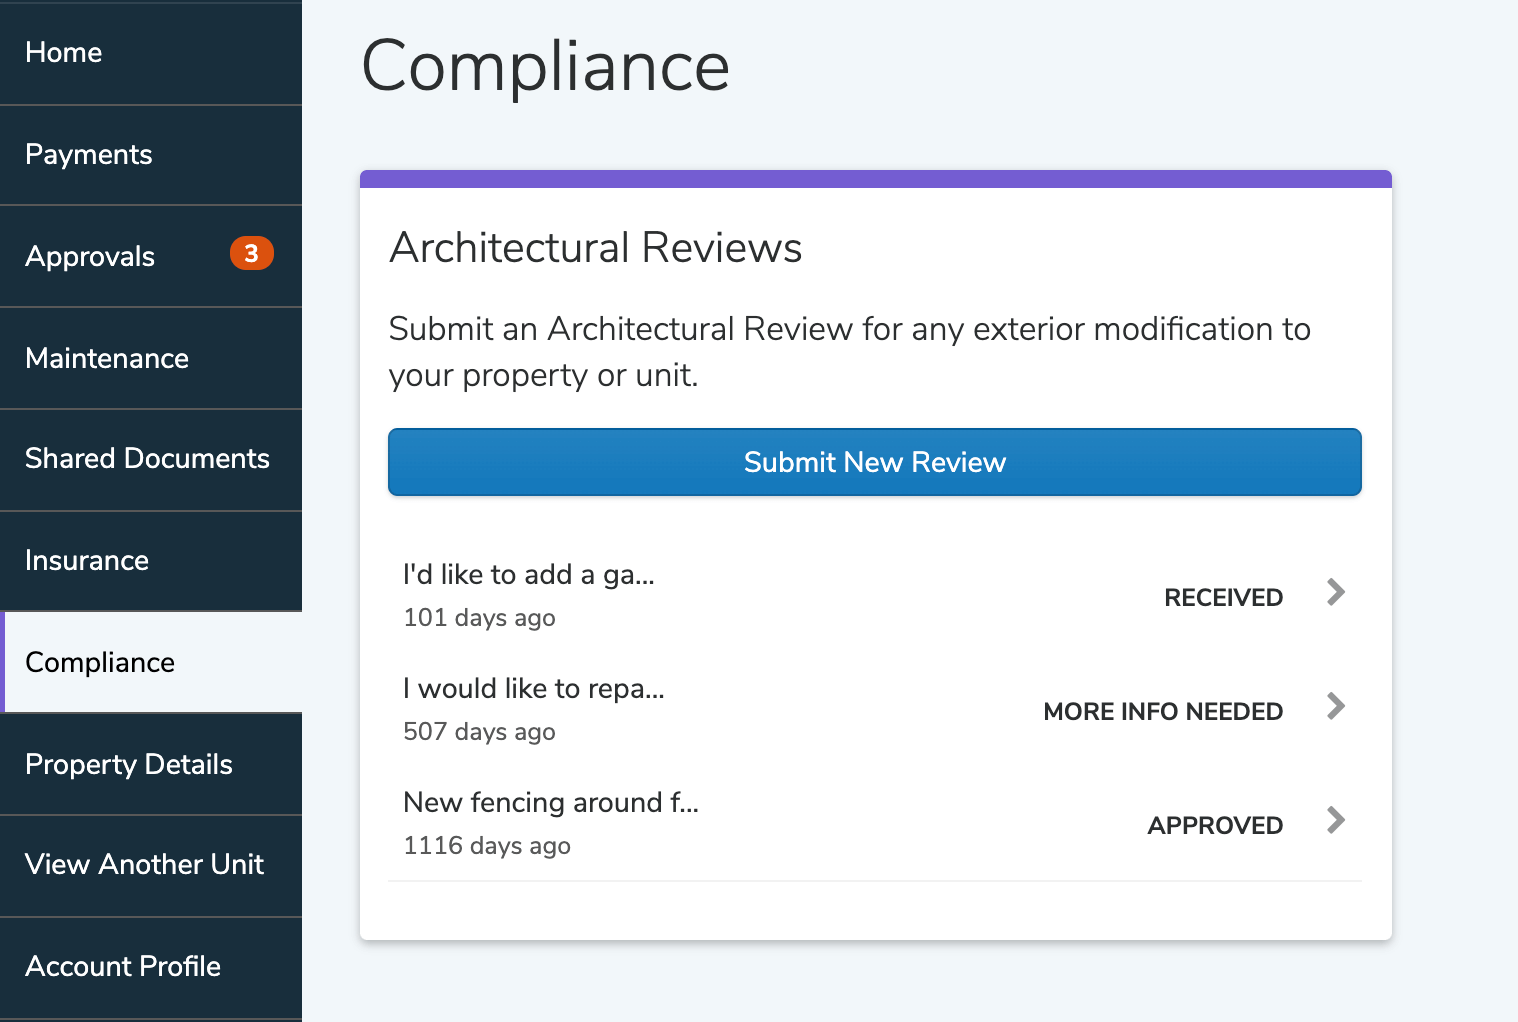Viewport: 1518px width, 1022px height.
Task: Open the Home menu item
Action: pyautogui.click(x=64, y=53)
